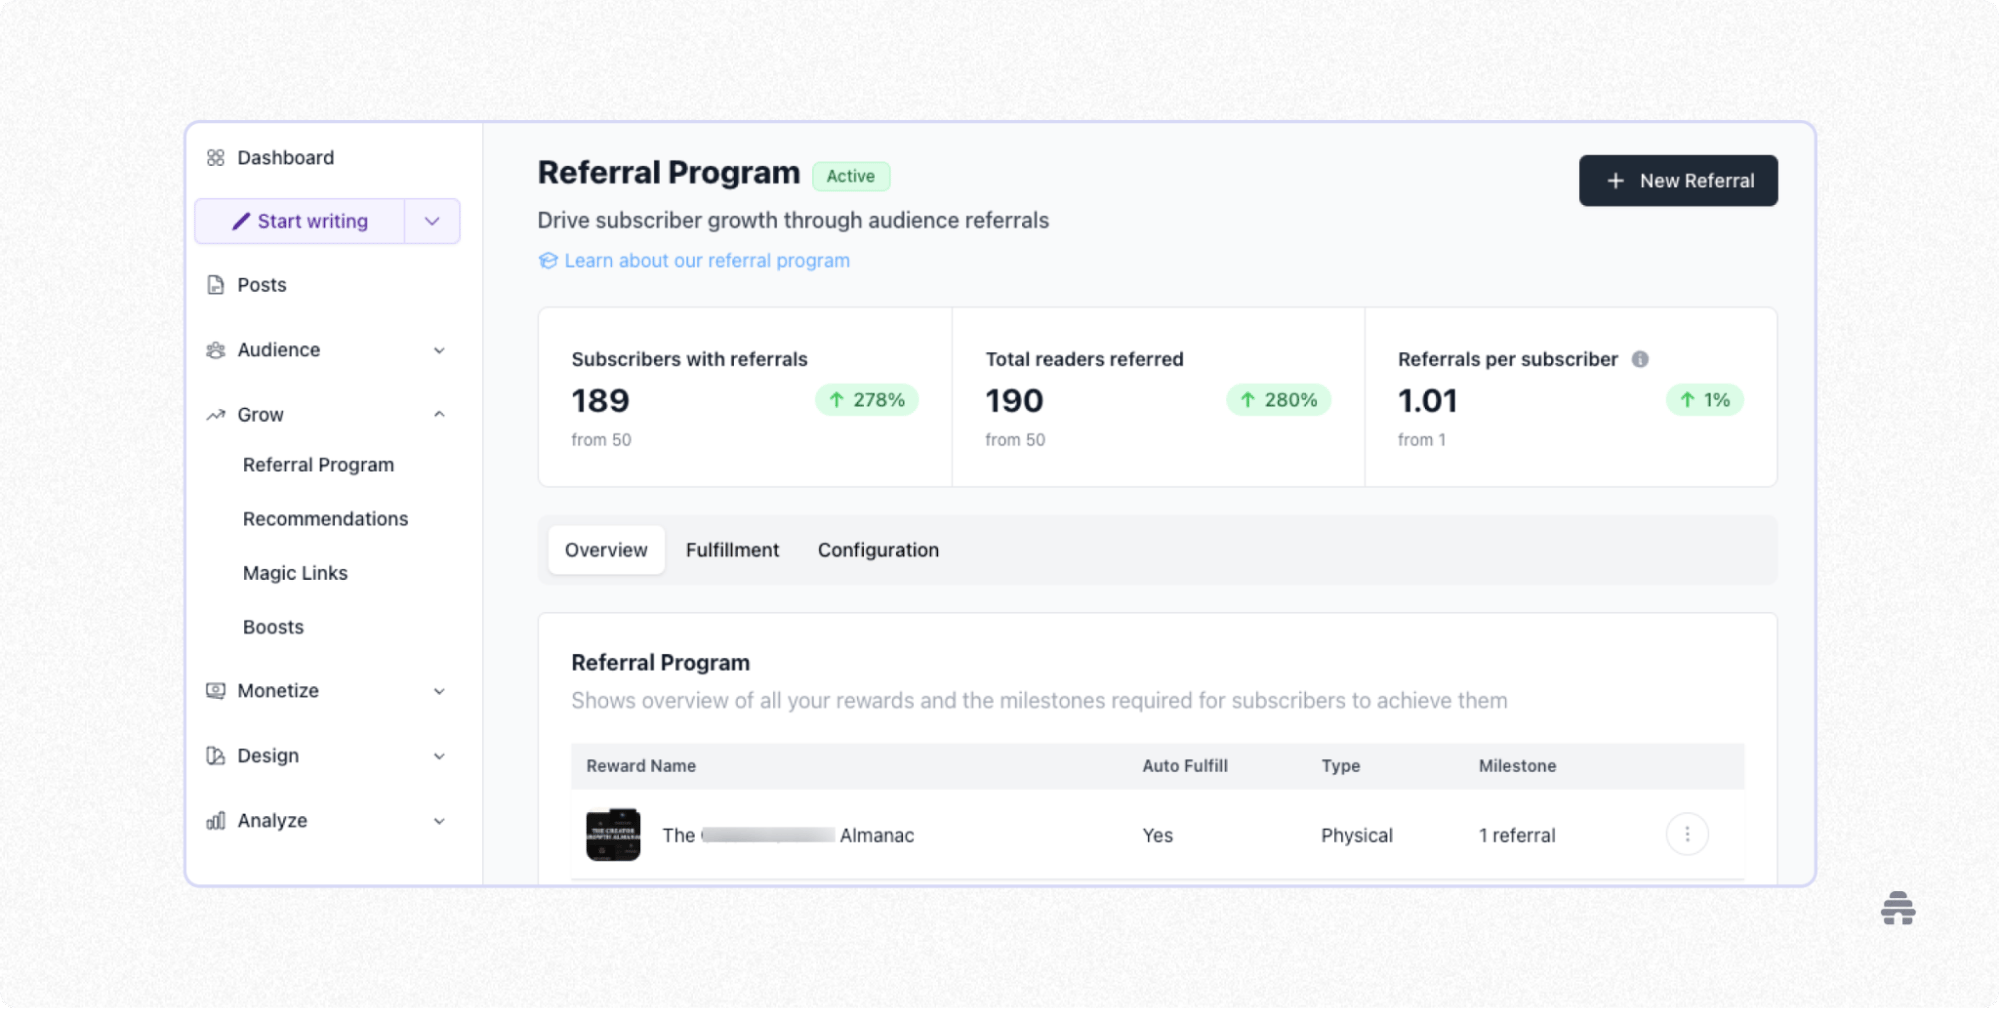Image resolution: width=1999 pixels, height=1009 pixels.
Task: Collapse the Grow section
Action: [x=439, y=414]
